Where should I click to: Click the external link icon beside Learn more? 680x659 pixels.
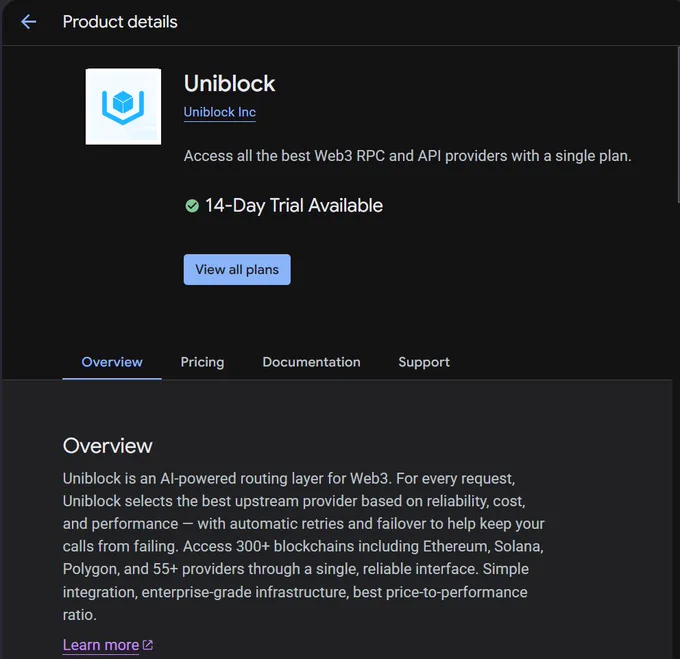147,645
